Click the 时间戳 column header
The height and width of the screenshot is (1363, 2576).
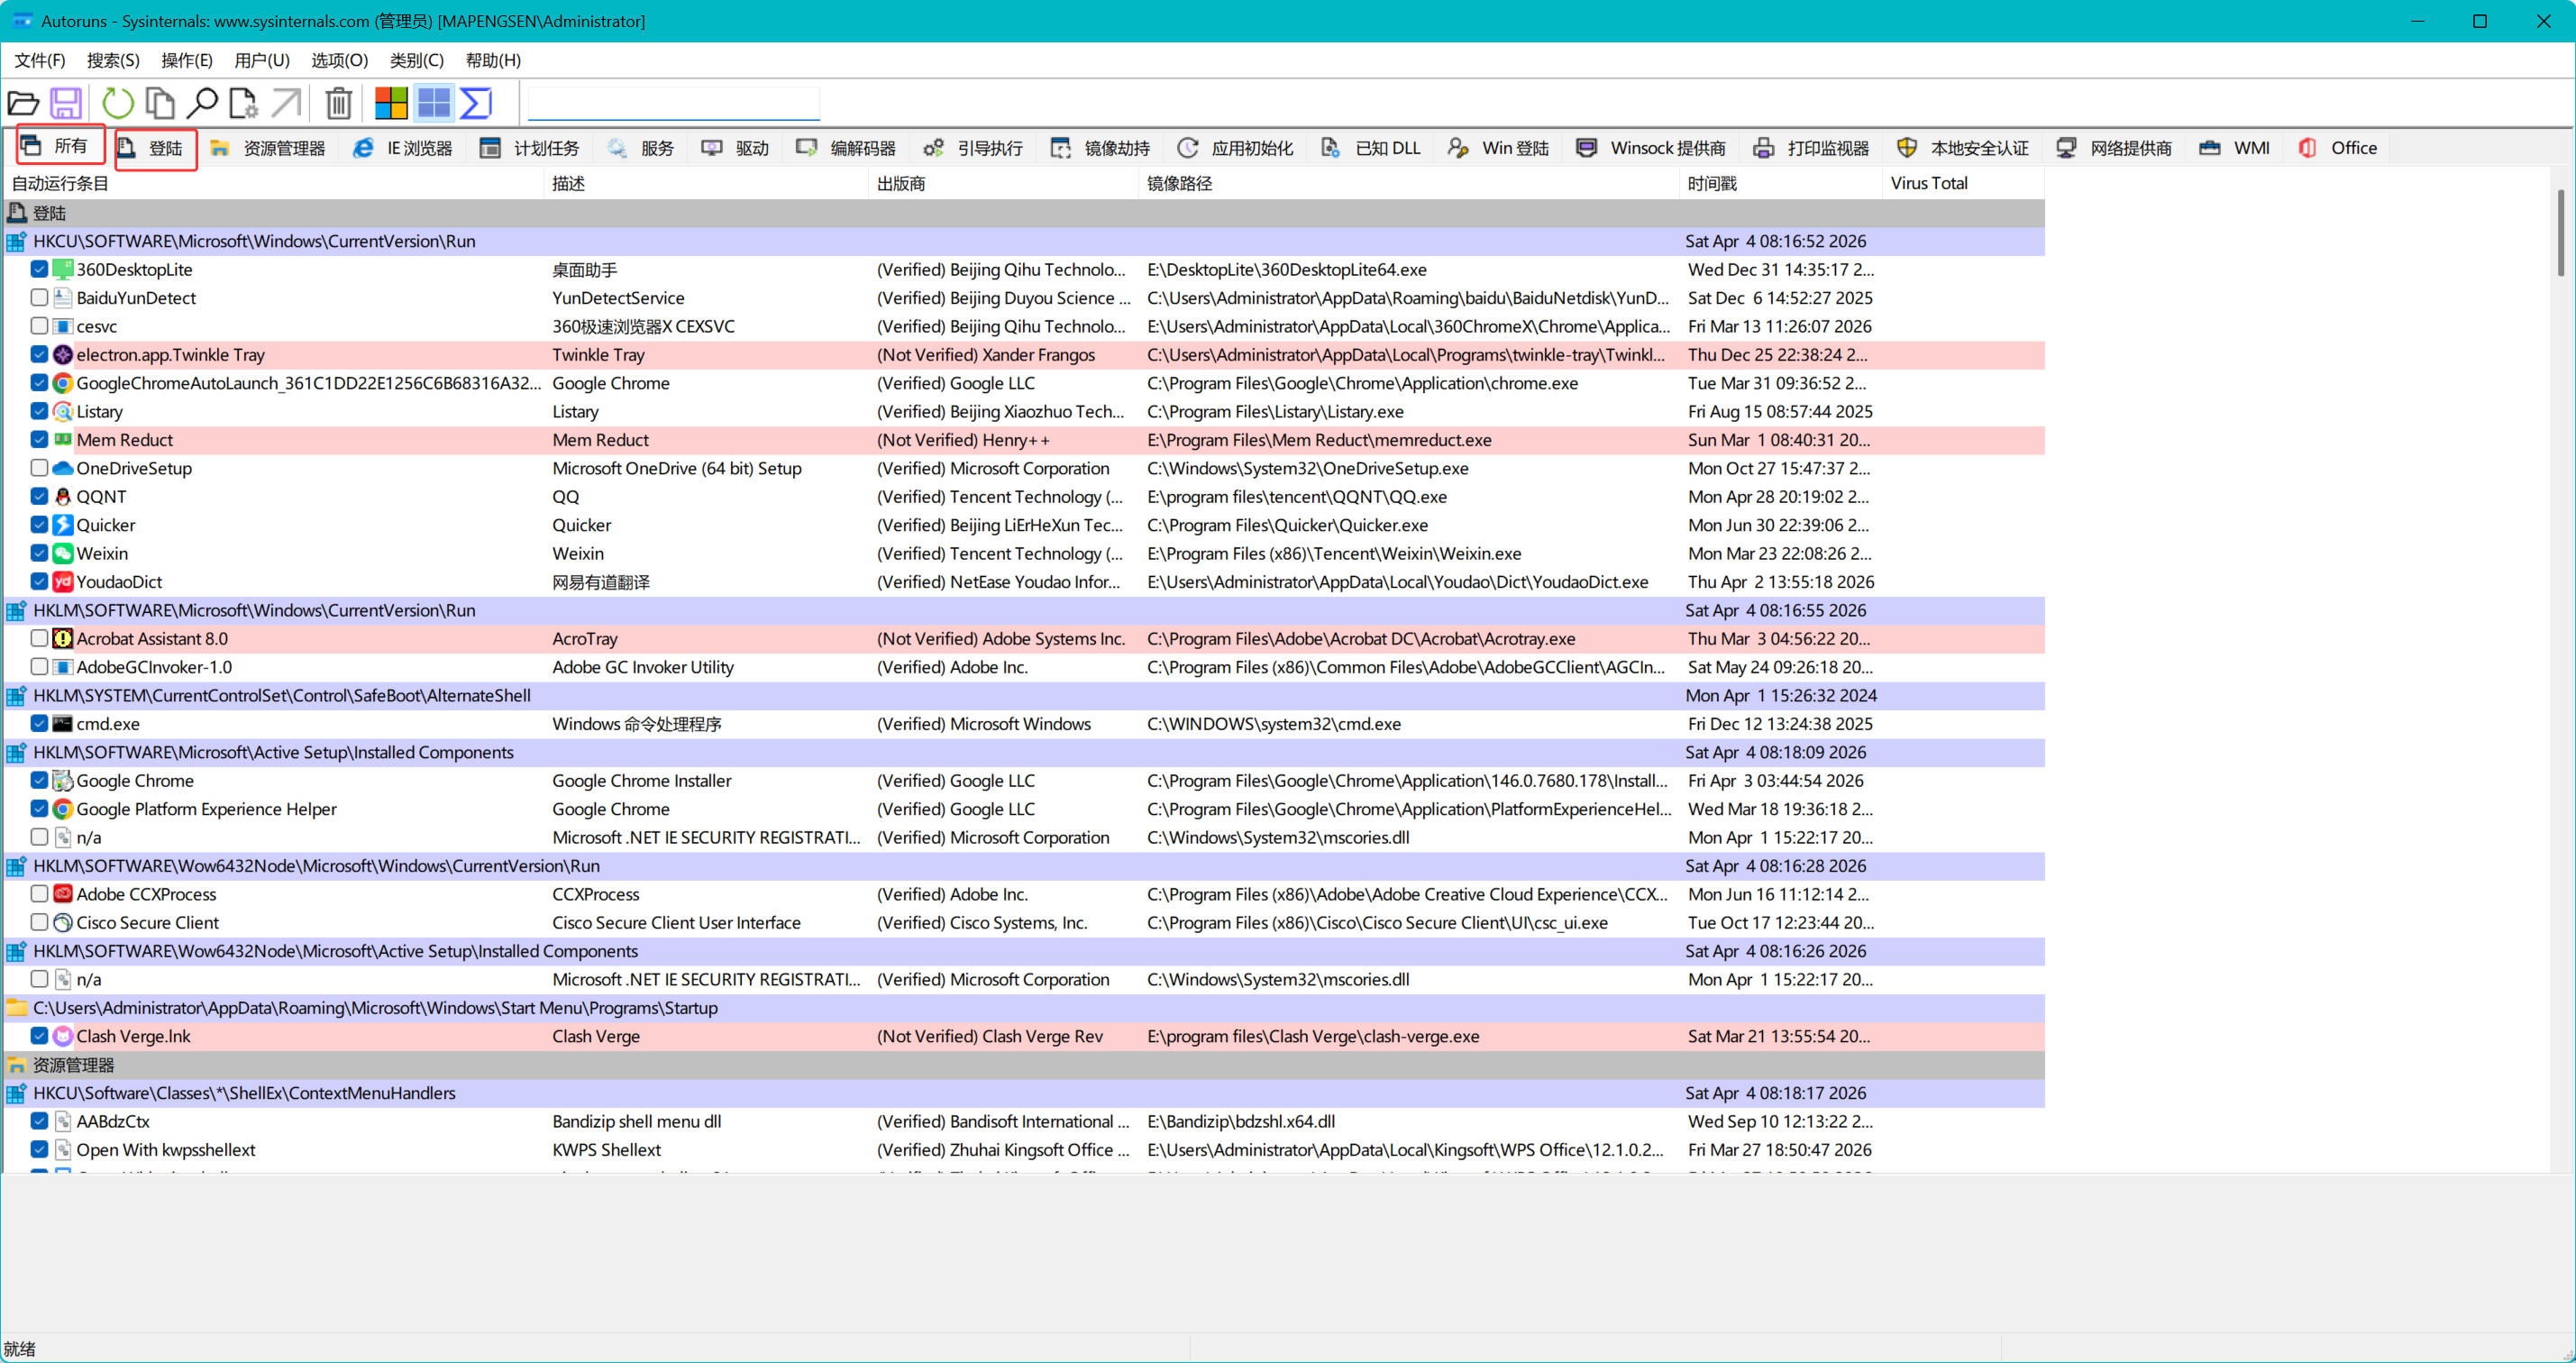click(x=1712, y=183)
